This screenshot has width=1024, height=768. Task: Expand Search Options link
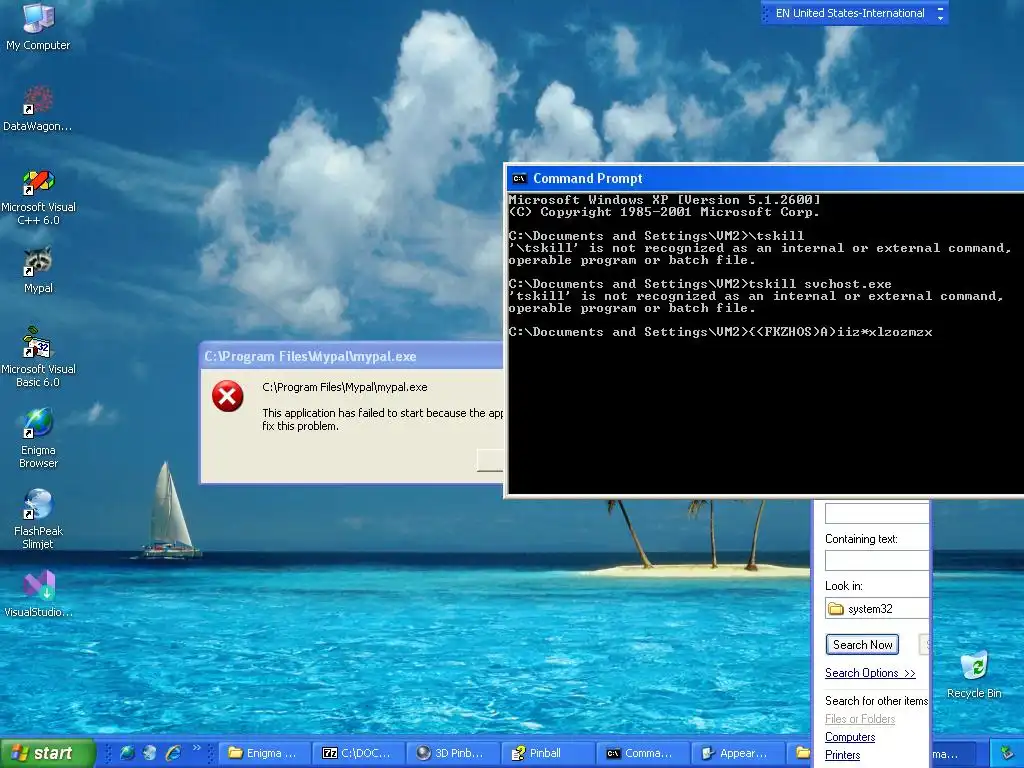pos(870,673)
